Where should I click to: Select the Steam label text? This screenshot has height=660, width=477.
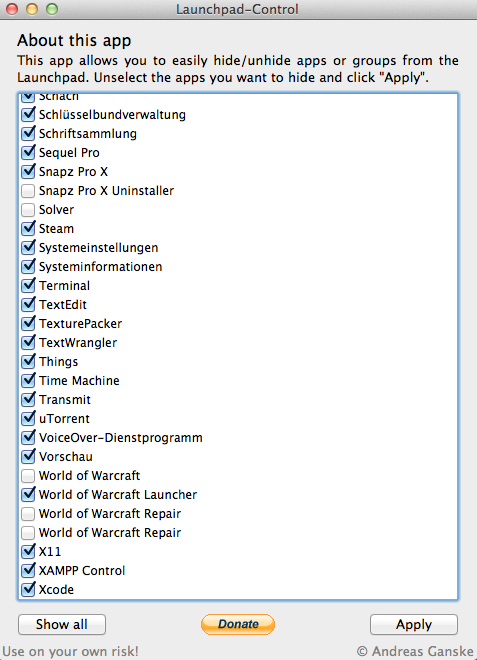click(56, 229)
